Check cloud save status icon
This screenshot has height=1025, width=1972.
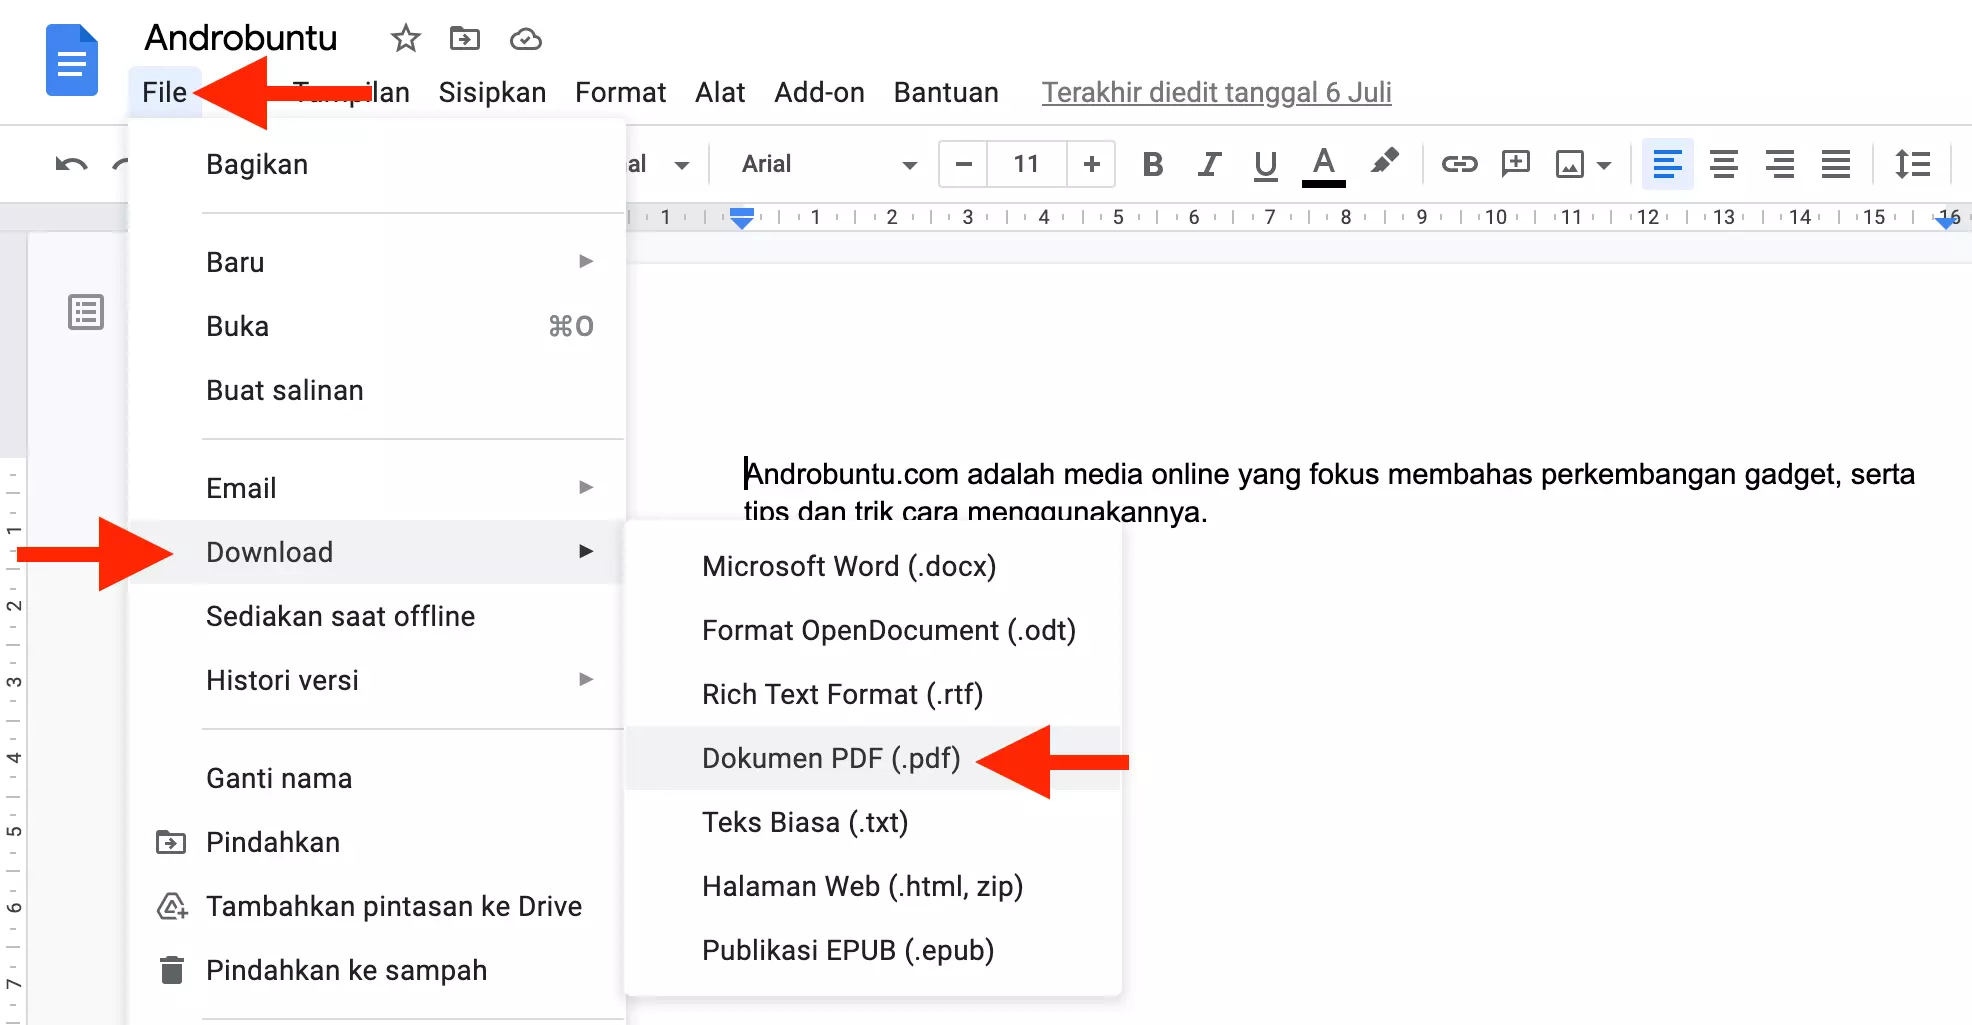point(524,39)
